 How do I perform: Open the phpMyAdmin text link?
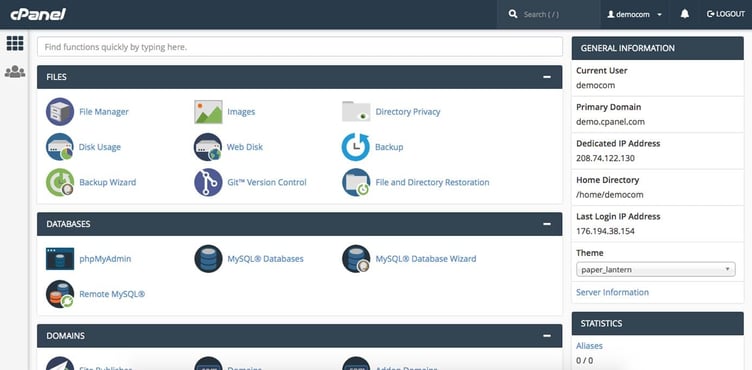point(105,259)
